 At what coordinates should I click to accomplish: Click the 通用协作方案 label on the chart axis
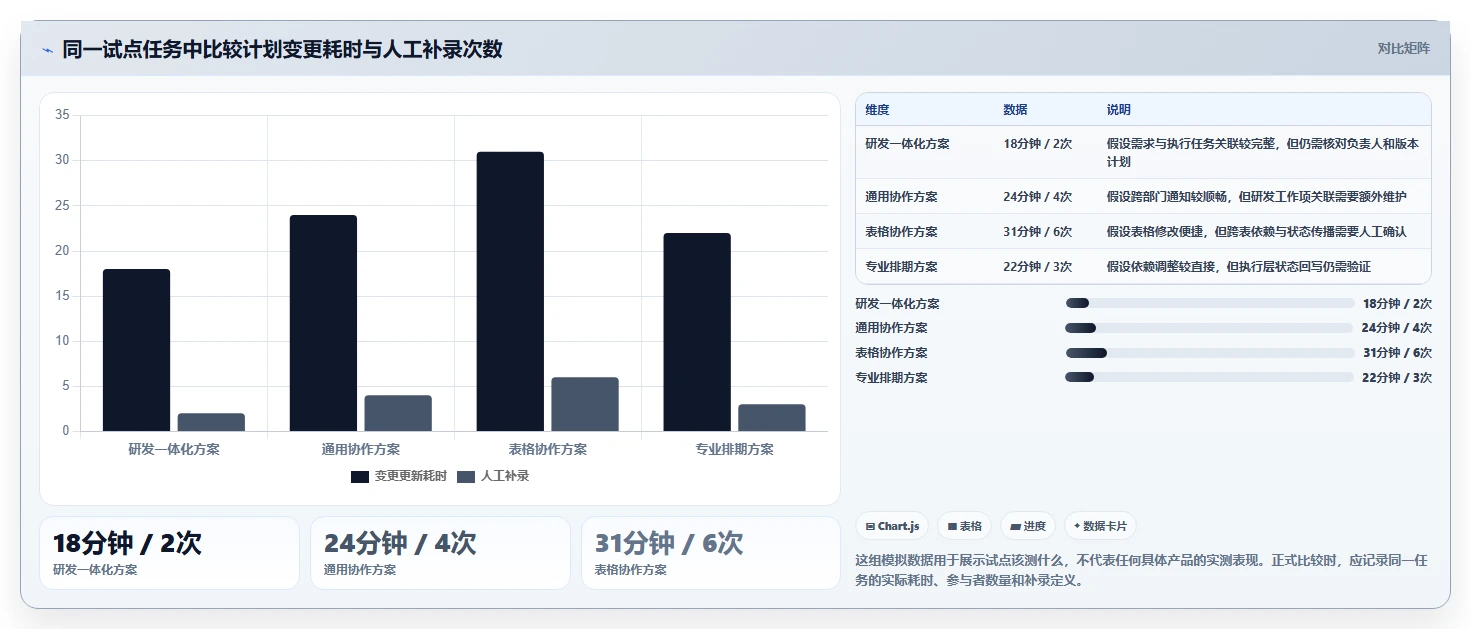pyautogui.click(x=361, y=449)
